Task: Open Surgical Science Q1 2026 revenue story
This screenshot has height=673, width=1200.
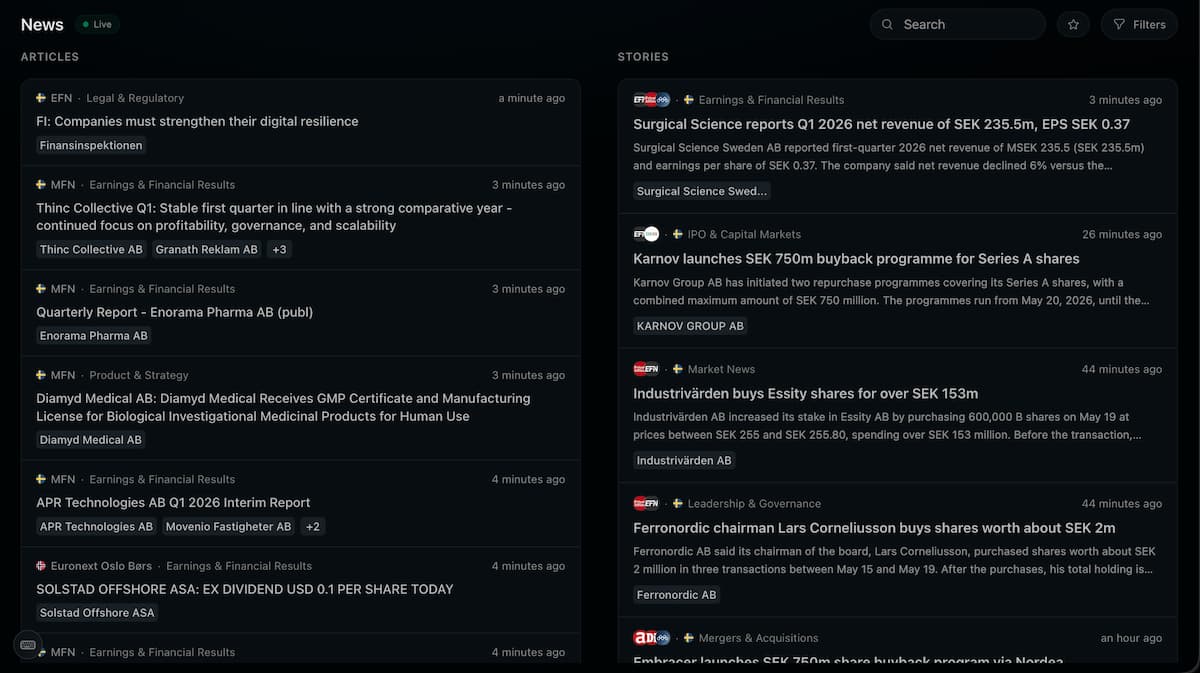Action: [x=881, y=124]
